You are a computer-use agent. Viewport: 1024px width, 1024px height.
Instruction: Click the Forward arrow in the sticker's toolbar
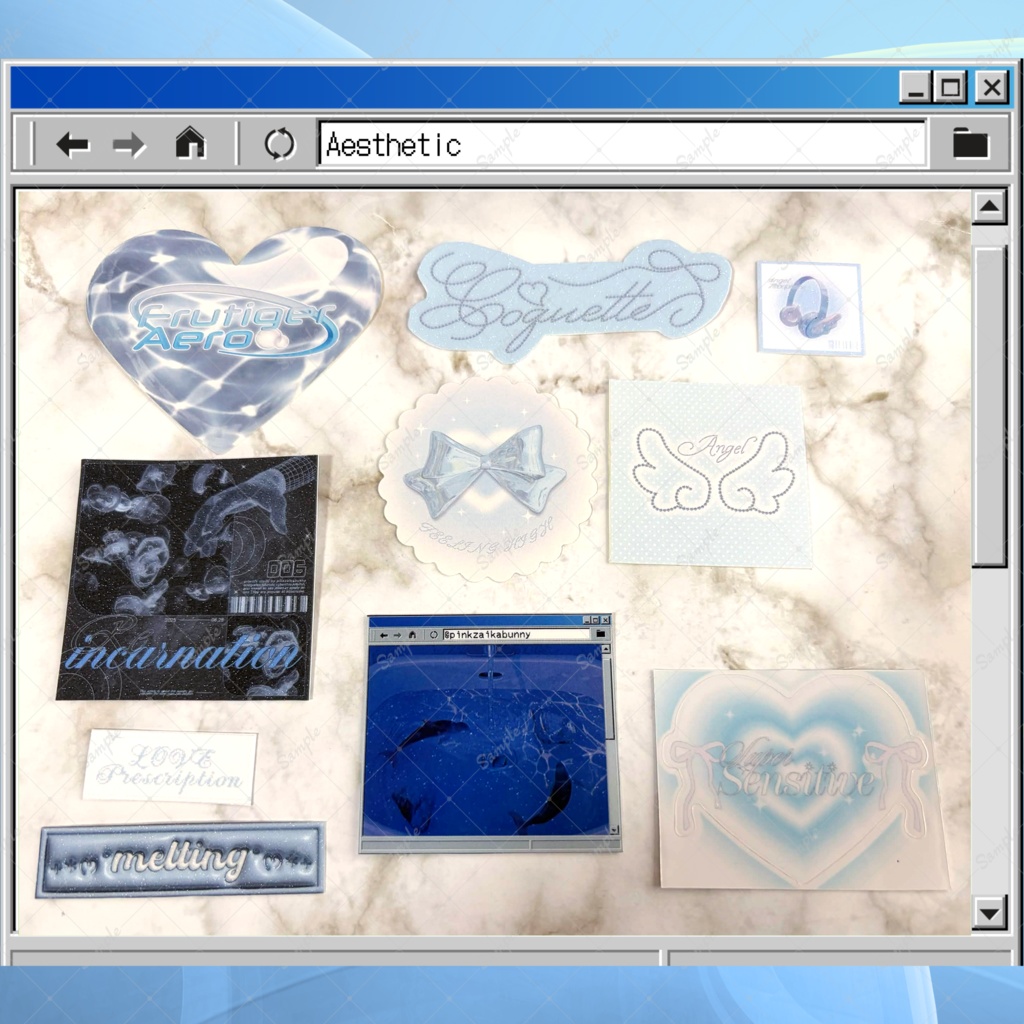397,634
